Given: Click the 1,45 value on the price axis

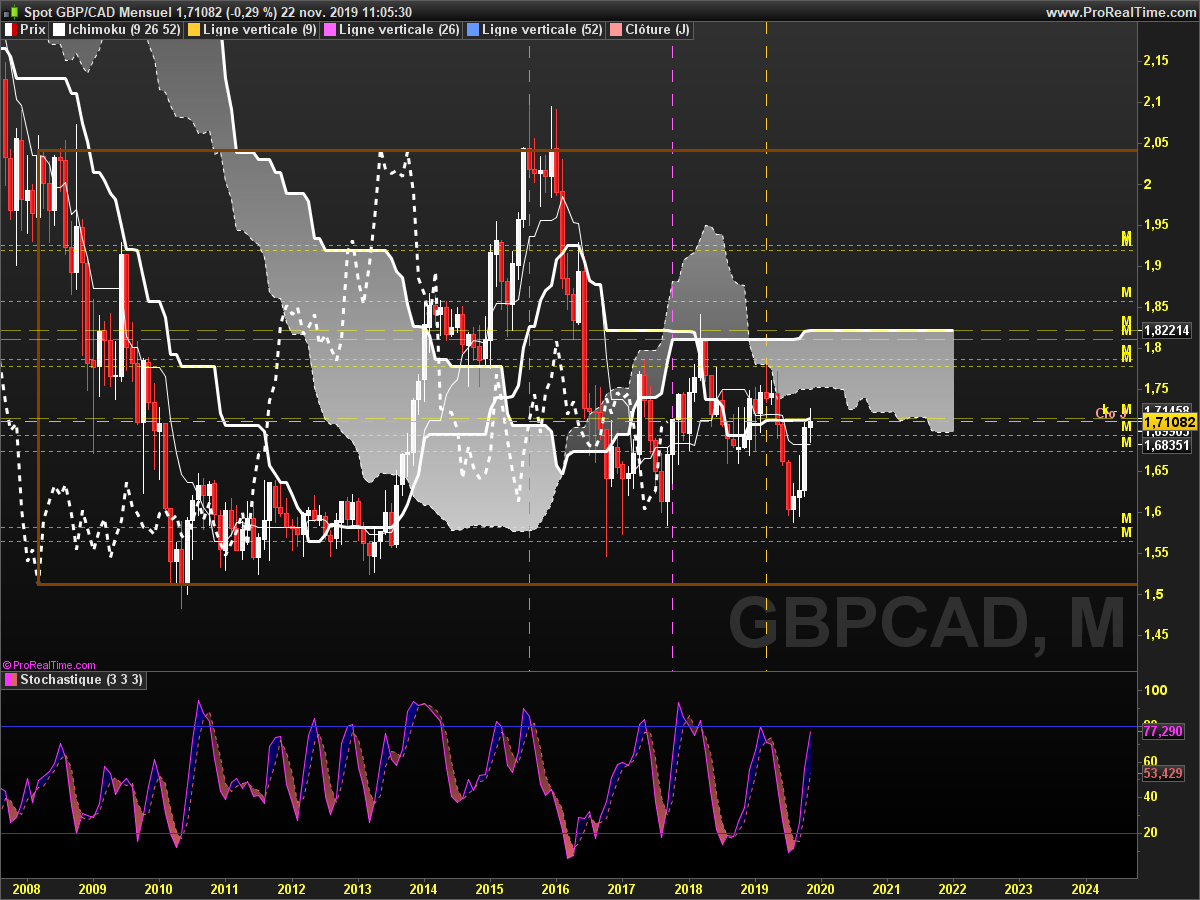Looking at the screenshot, I should point(1155,635).
